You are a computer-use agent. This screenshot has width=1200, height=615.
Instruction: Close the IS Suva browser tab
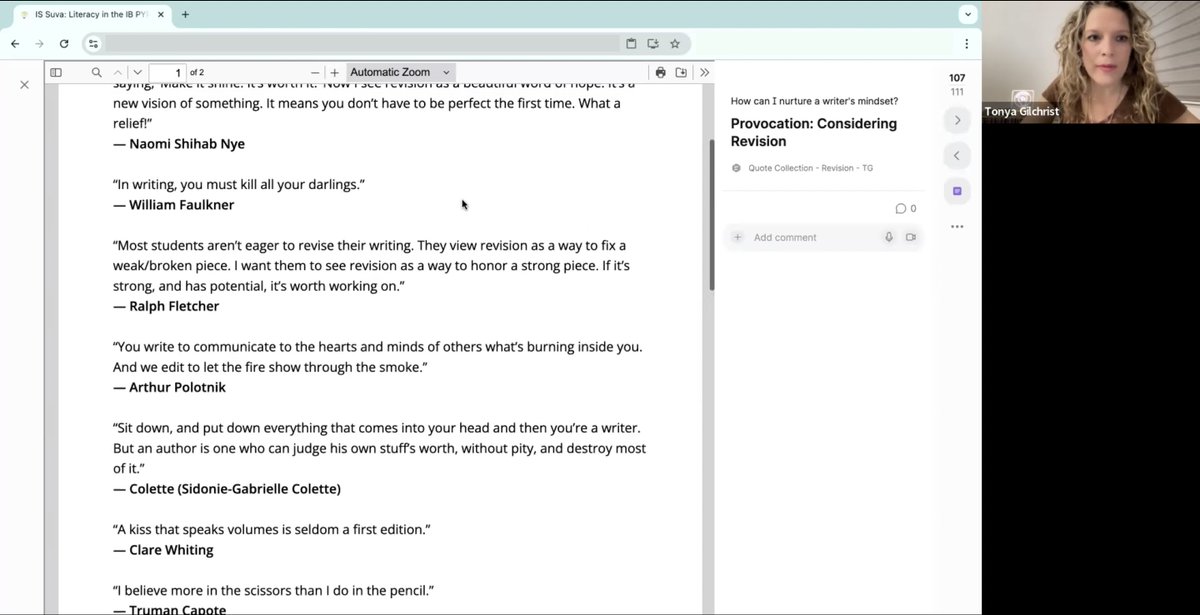161,15
